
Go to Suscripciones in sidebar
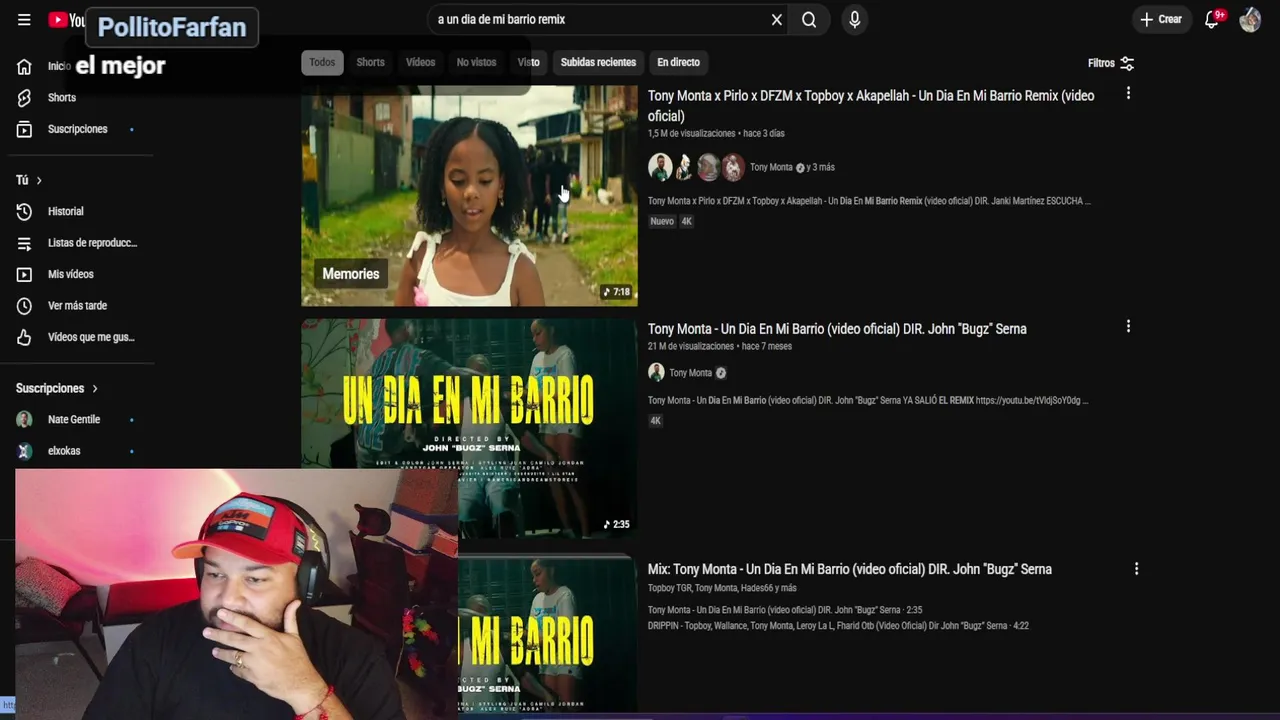click(x=77, y=129)
